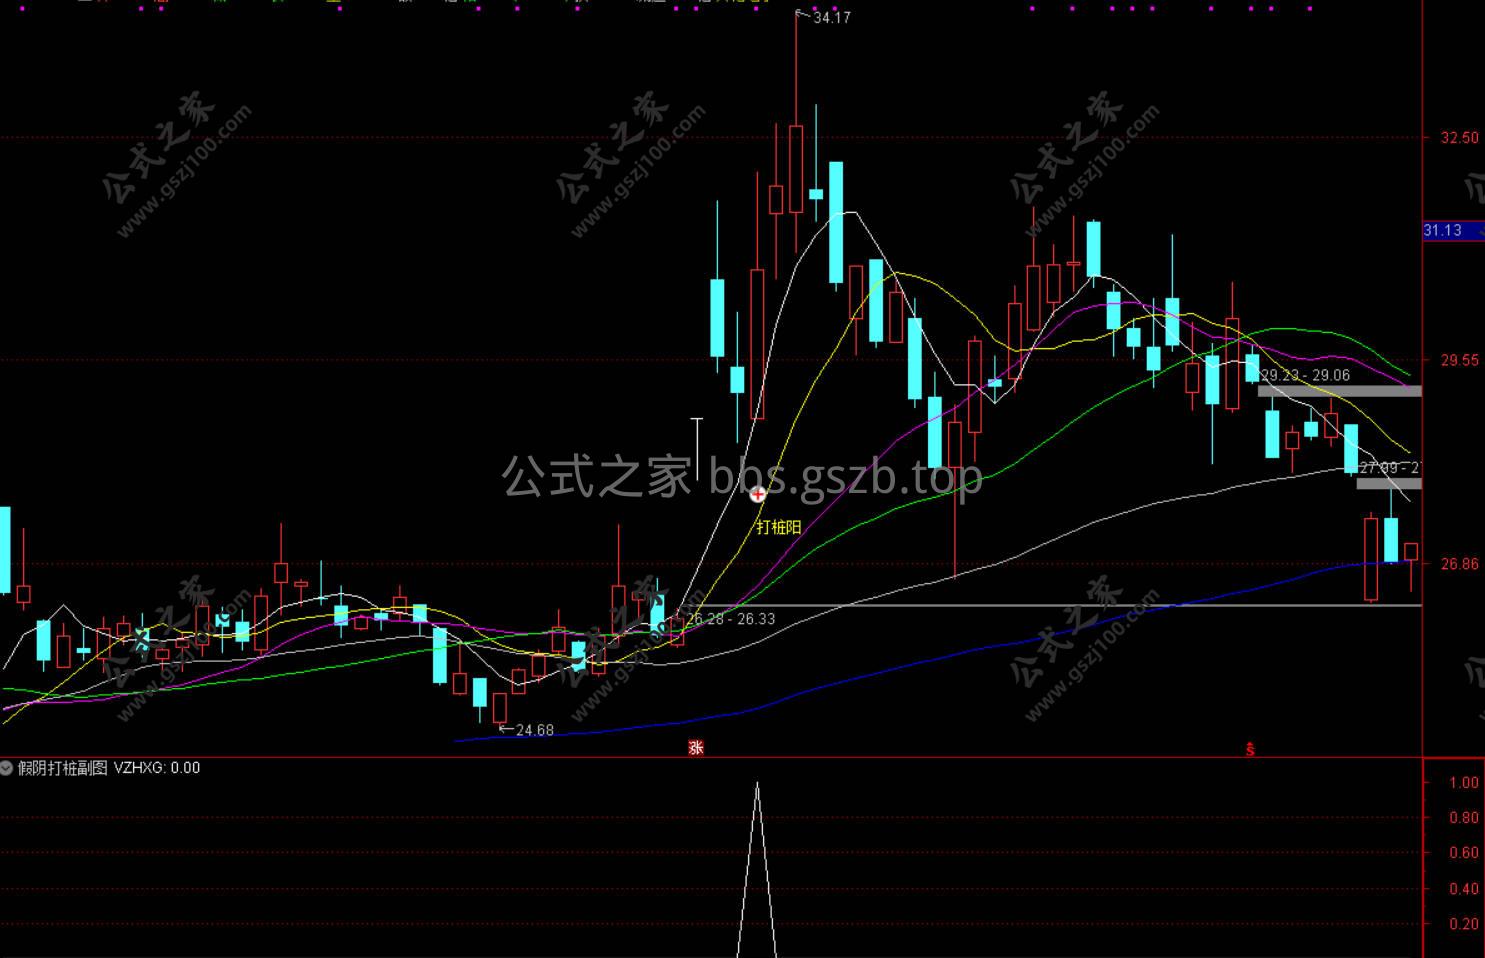The height and width of the screenshot is (958, 1485).
Task: Click the 32.50 price axis label
Action: [1459, 138]
